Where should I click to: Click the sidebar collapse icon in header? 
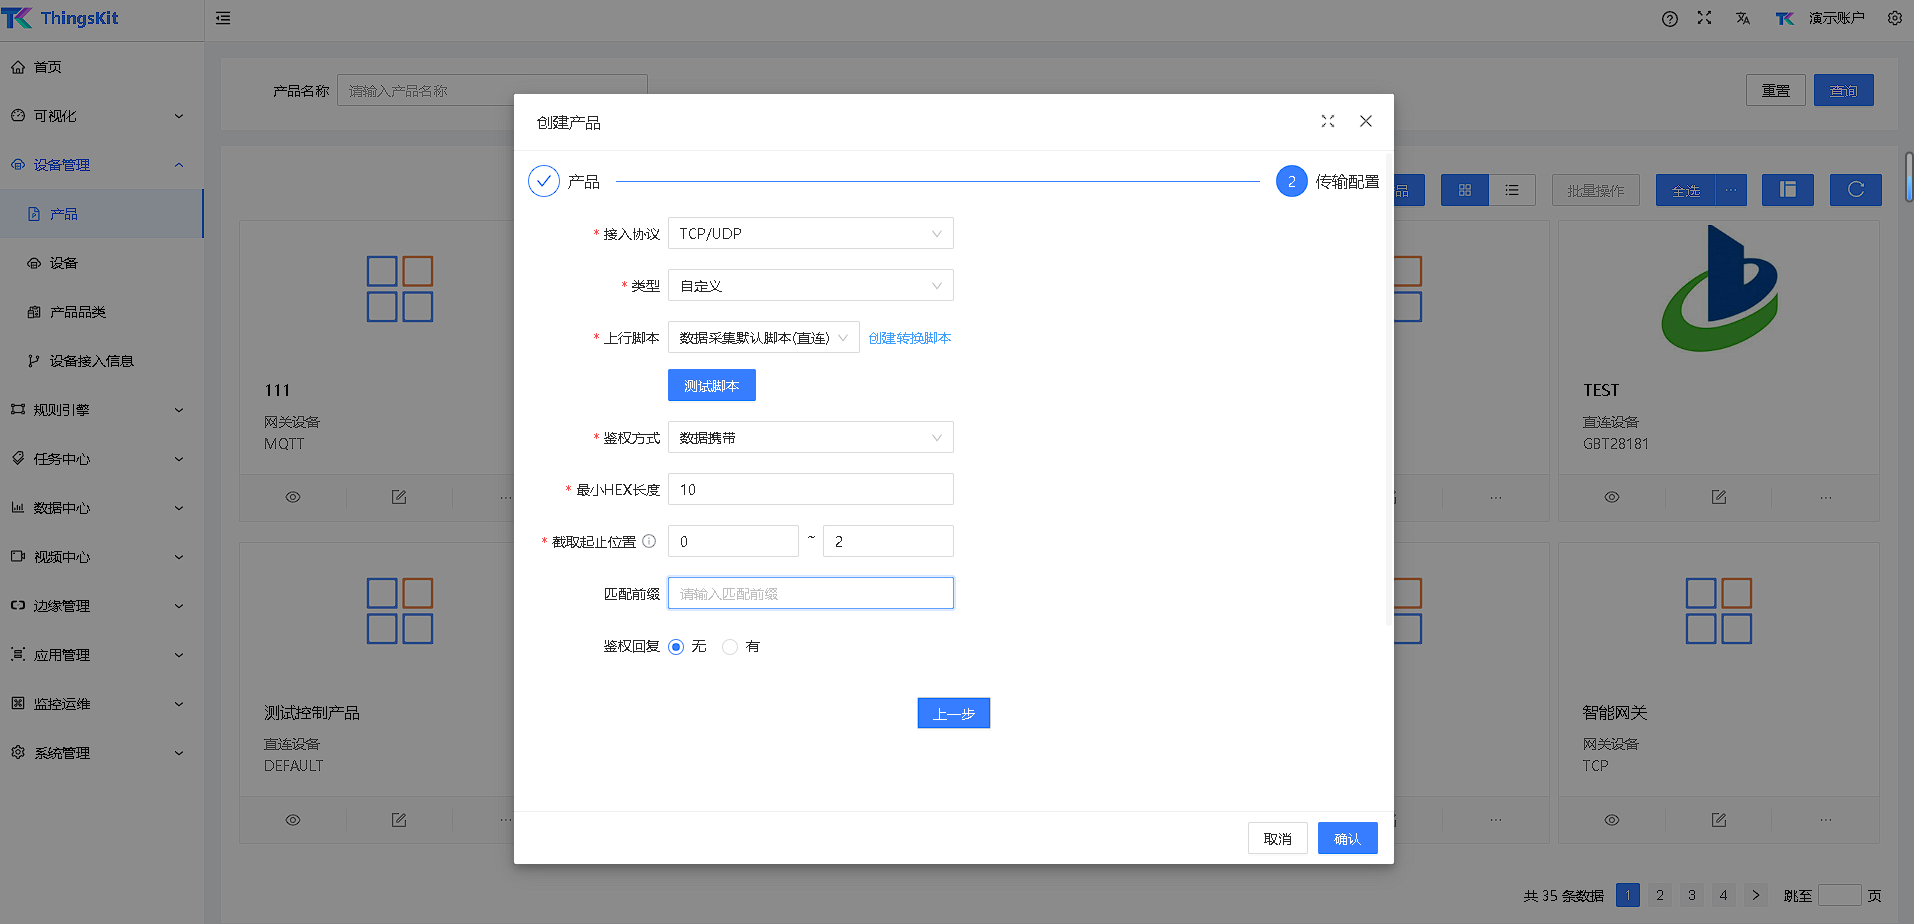(x=223, y=18)
